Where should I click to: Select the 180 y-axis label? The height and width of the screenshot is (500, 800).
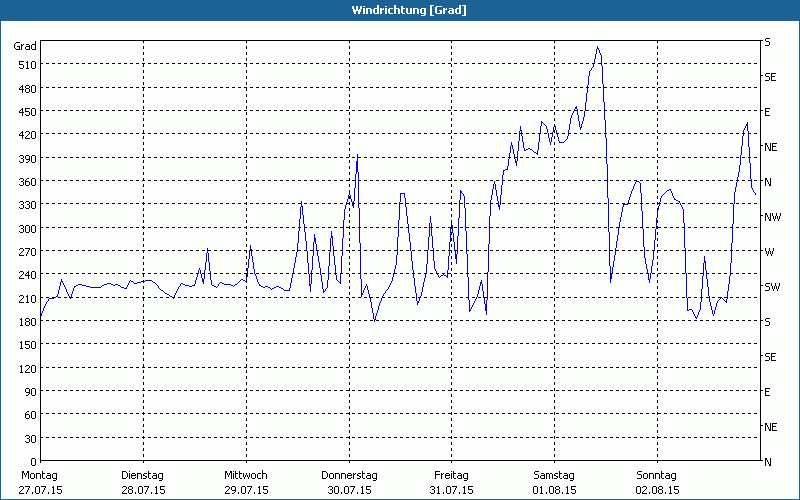click(27, 322)
